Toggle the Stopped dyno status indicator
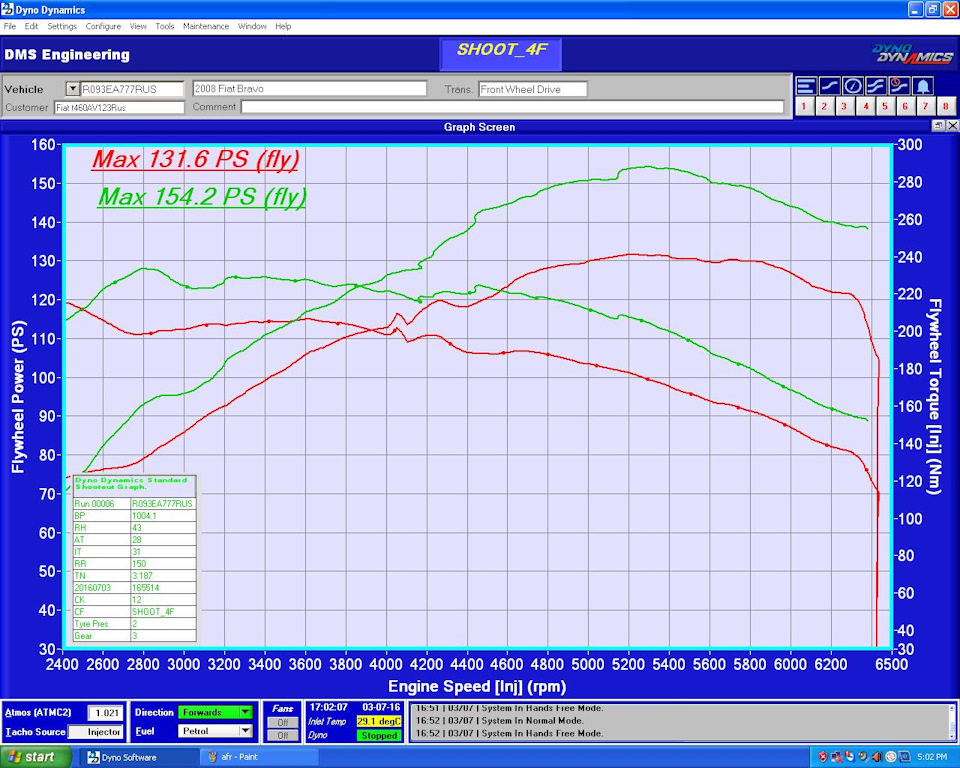 tap(379, 736)
